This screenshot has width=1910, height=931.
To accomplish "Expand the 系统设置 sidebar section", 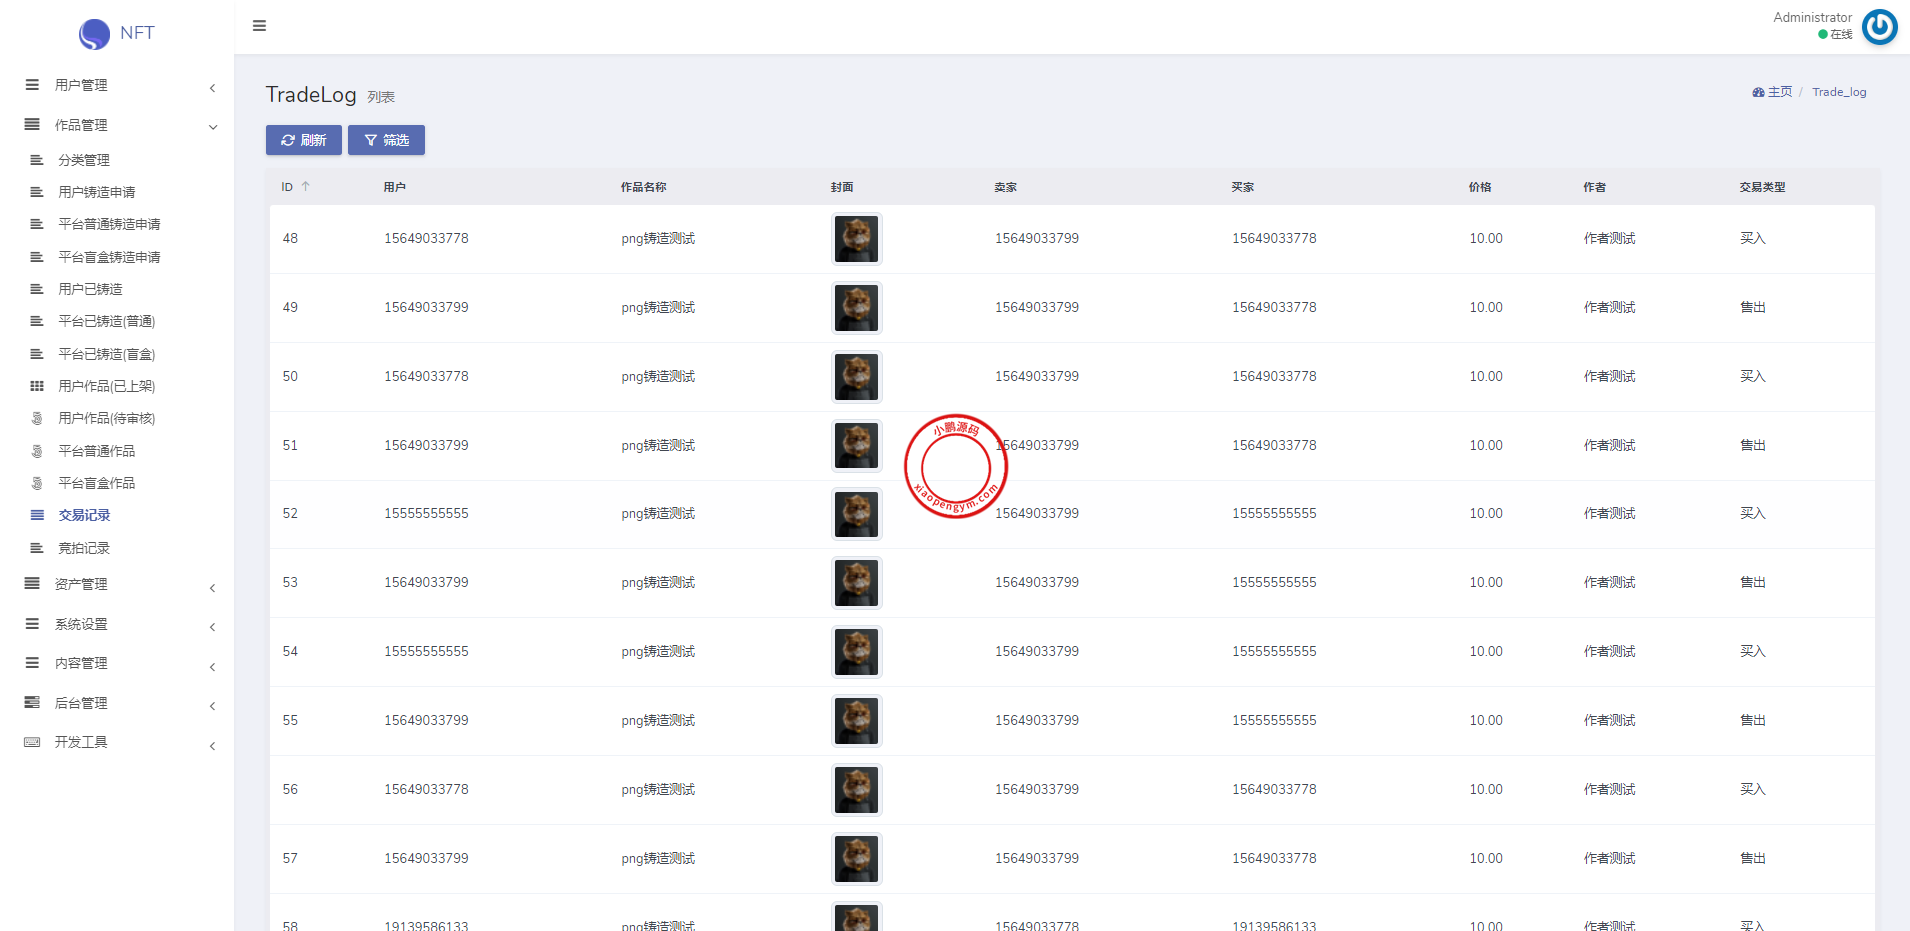I will [x=81, y=624].
